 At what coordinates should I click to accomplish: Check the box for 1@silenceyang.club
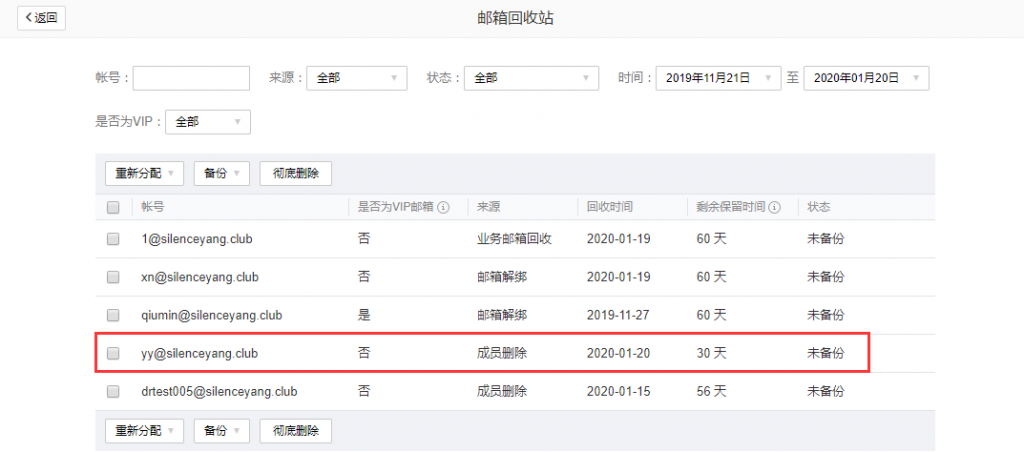[113, 239]
